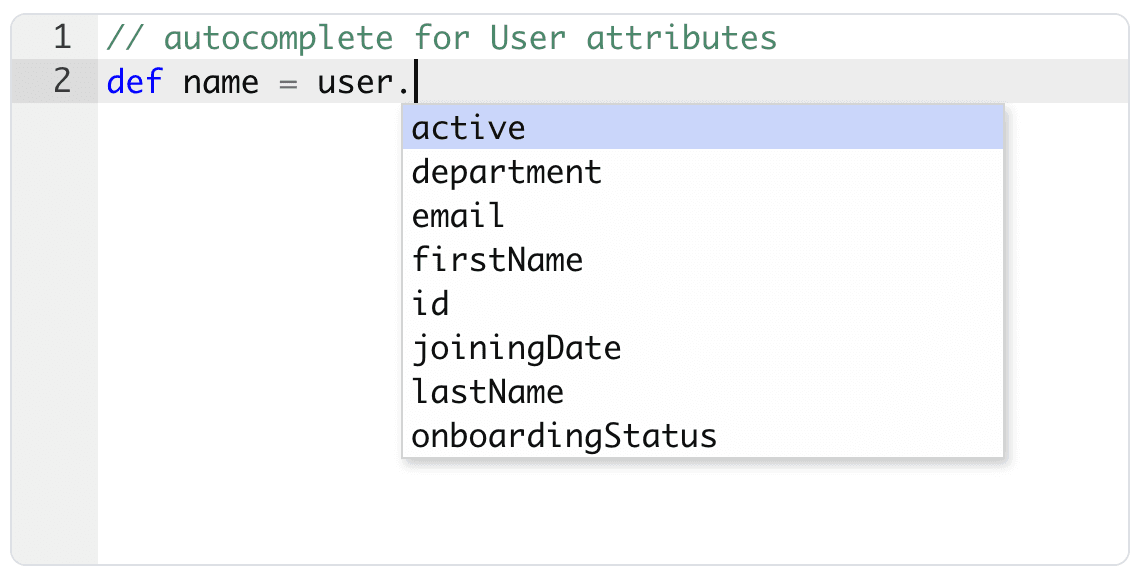
Task: Choose the 'id' completion entry
Action: [431, 304]
